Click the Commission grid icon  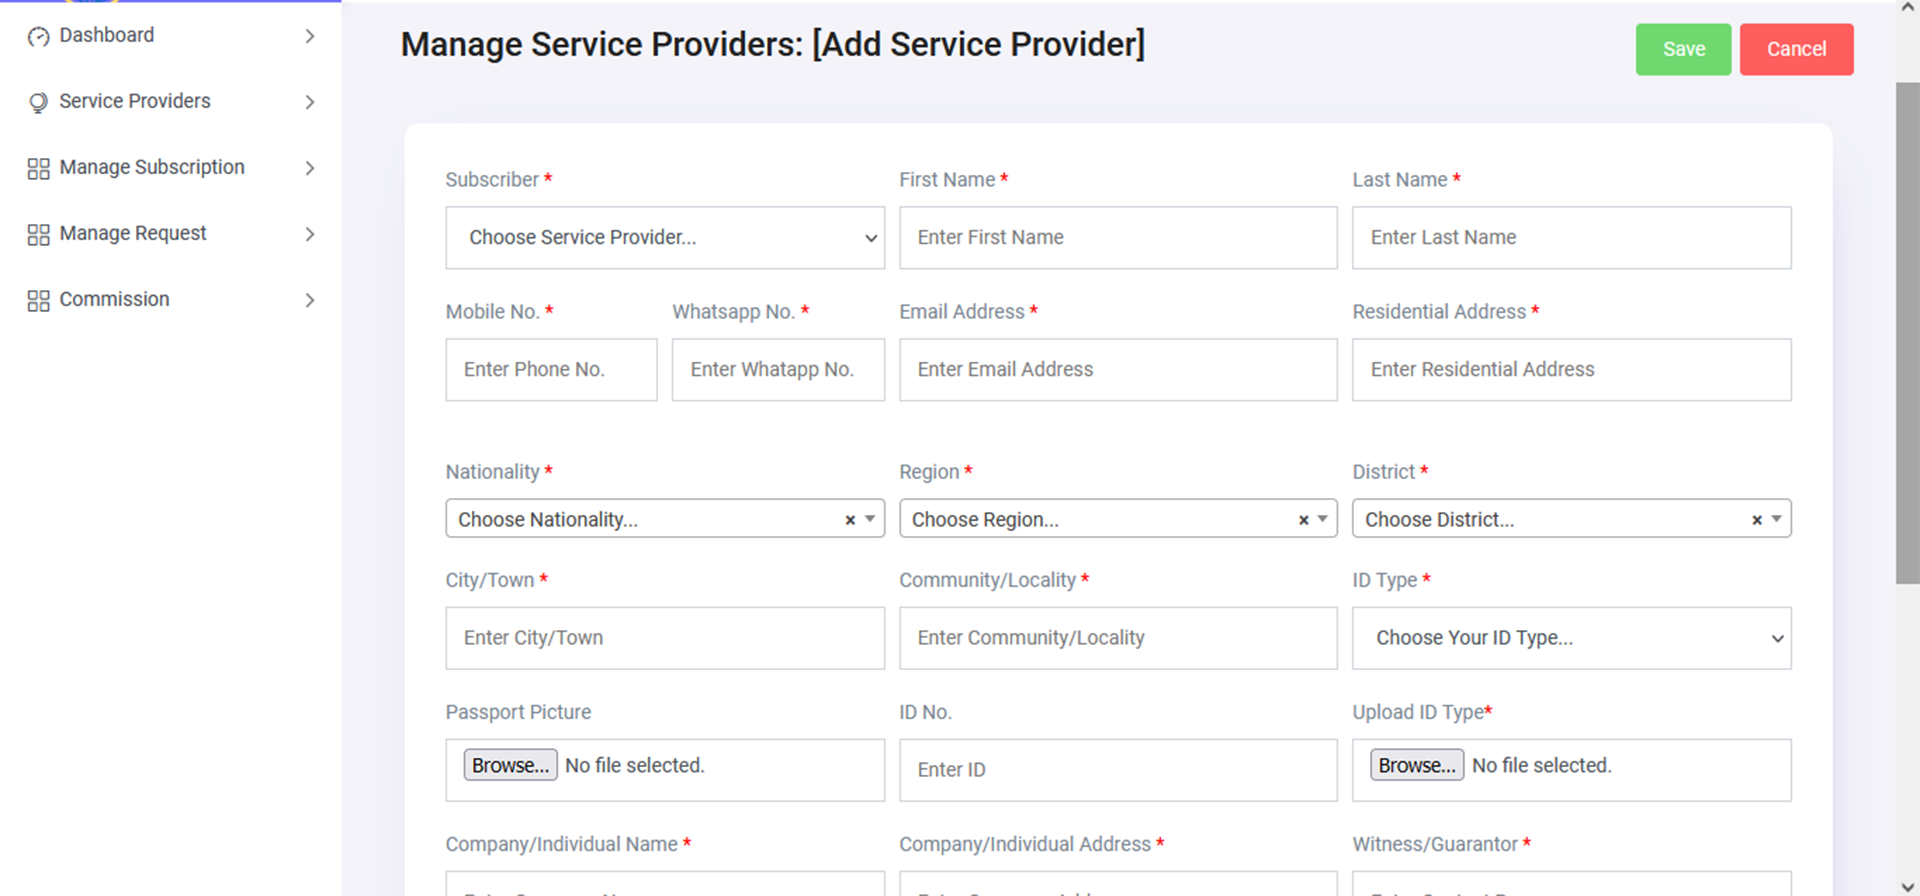click(38, 301)
